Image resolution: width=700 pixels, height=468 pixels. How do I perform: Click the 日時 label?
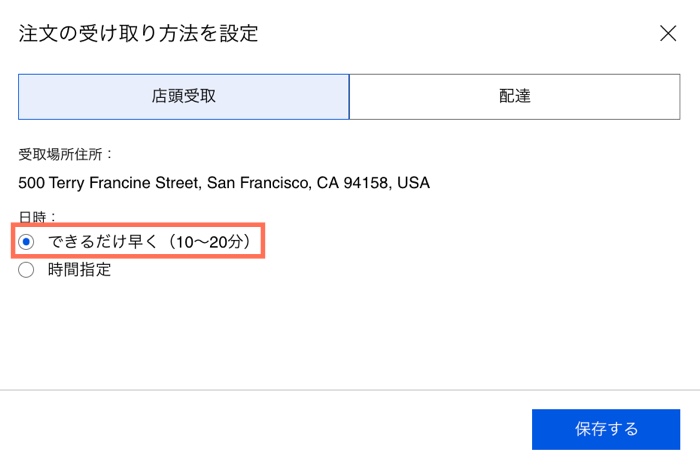click(38, 215)
